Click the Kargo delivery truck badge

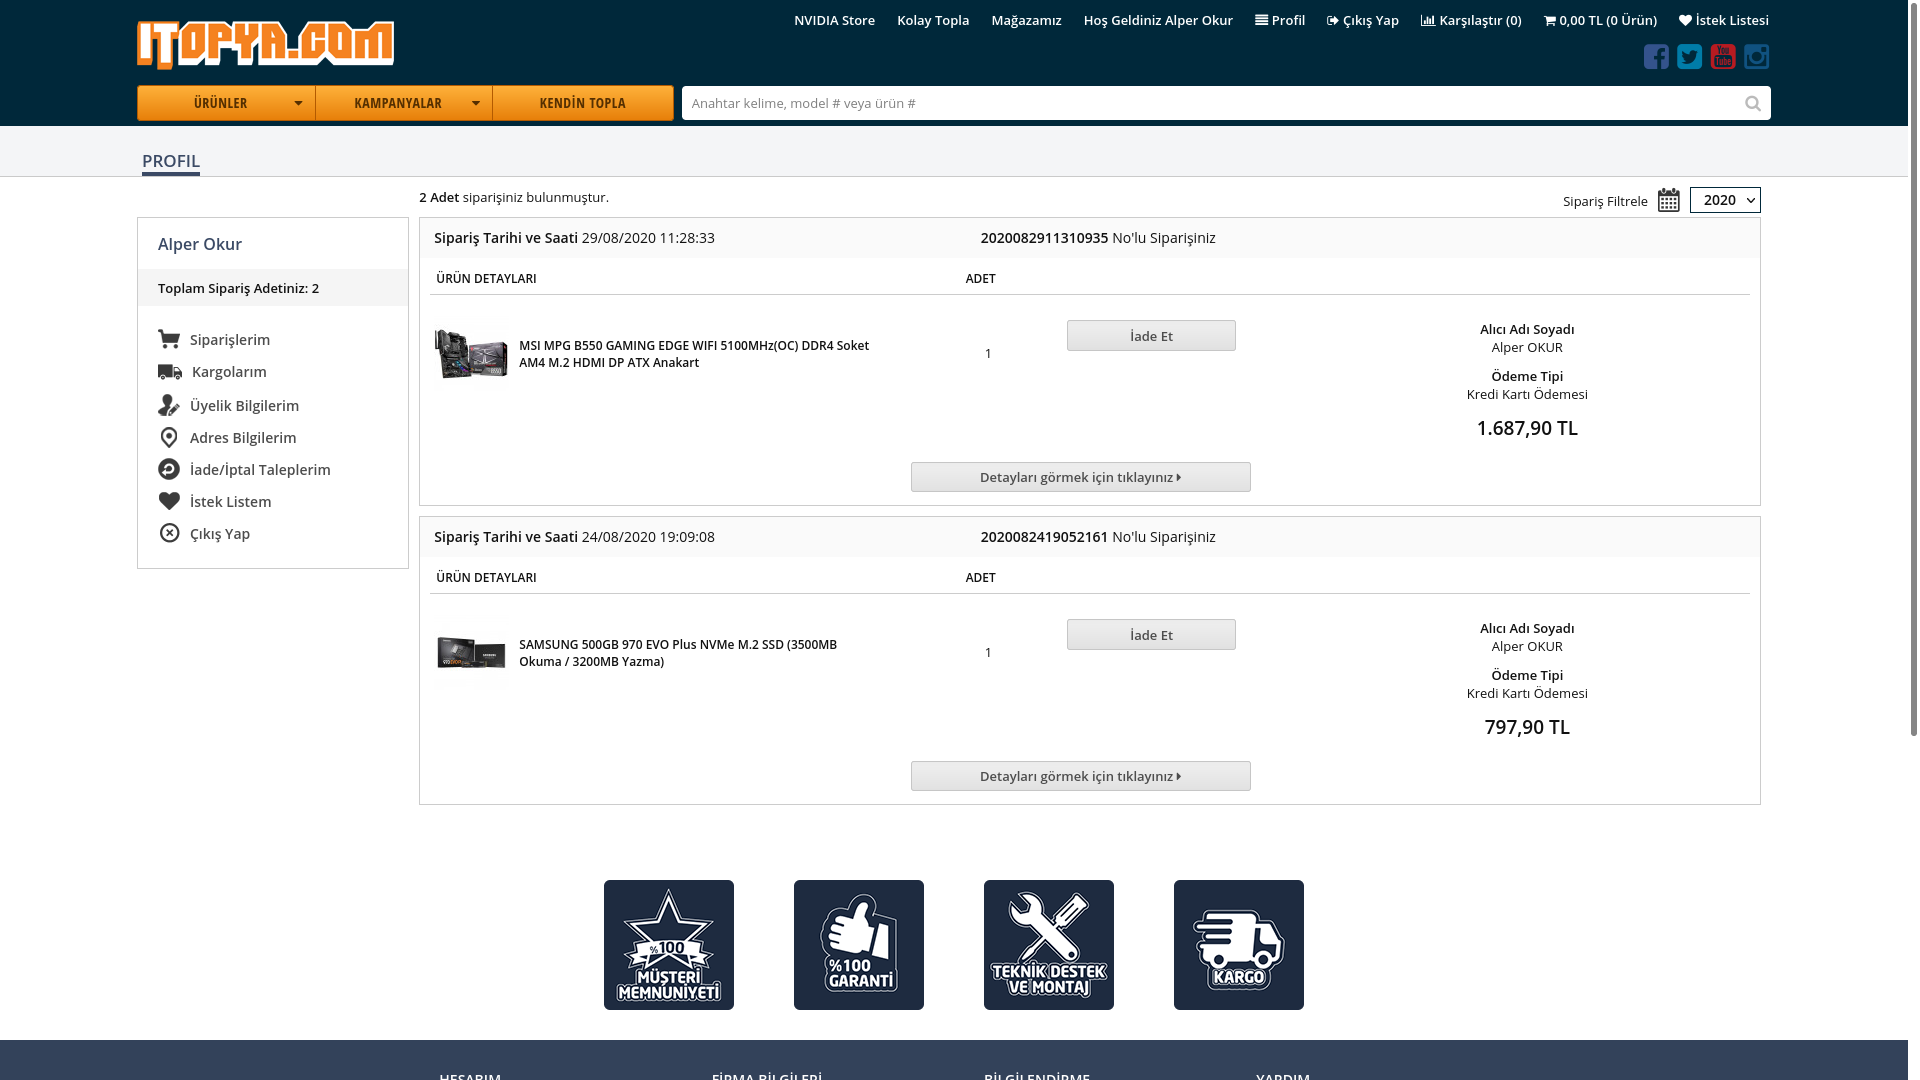click(1239, 945)
